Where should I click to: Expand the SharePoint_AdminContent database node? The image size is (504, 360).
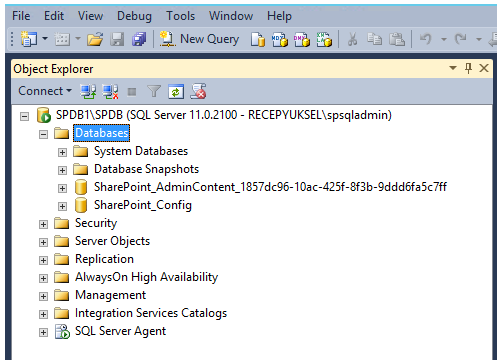(x=62, y=189)
